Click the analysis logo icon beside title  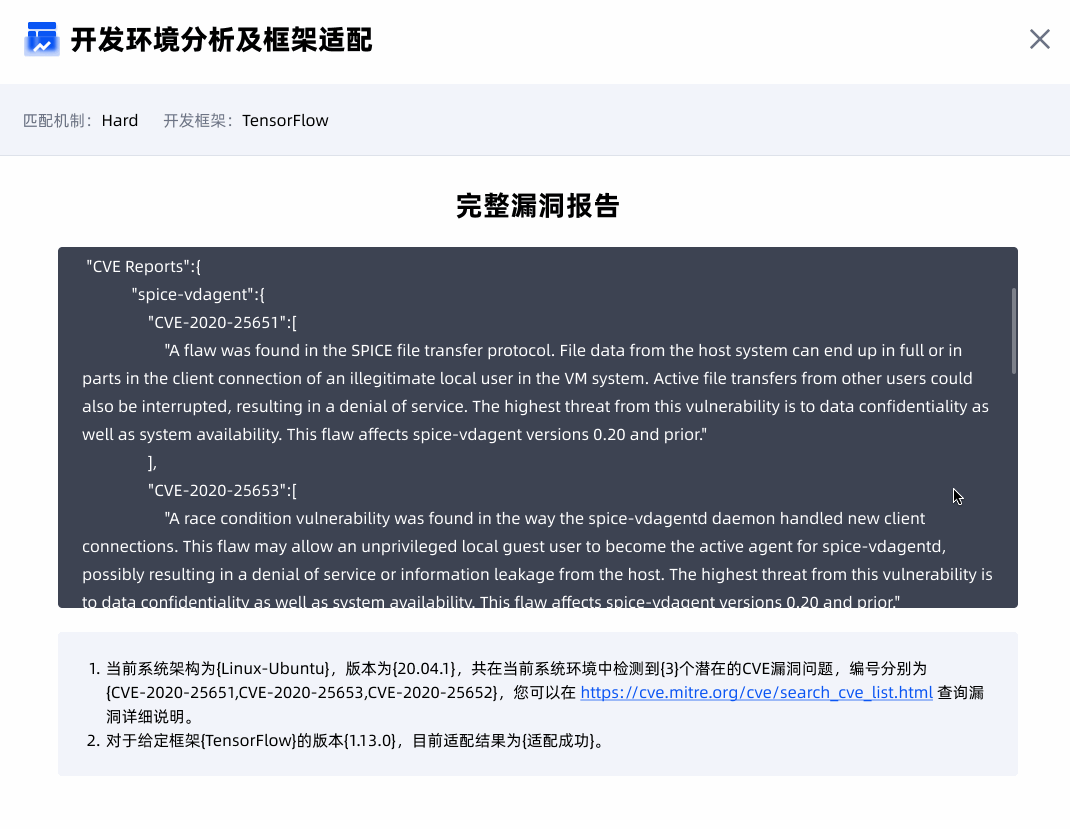tap(41, 39)
